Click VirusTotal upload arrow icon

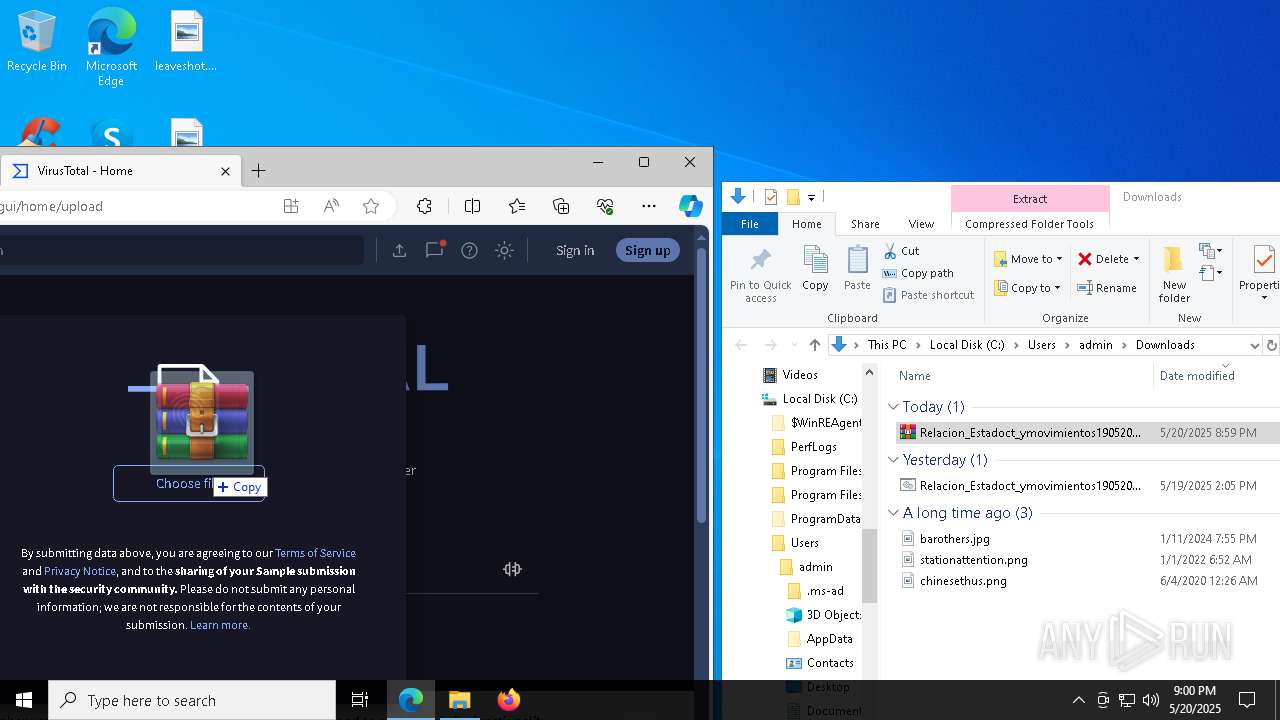coord(399,250)
